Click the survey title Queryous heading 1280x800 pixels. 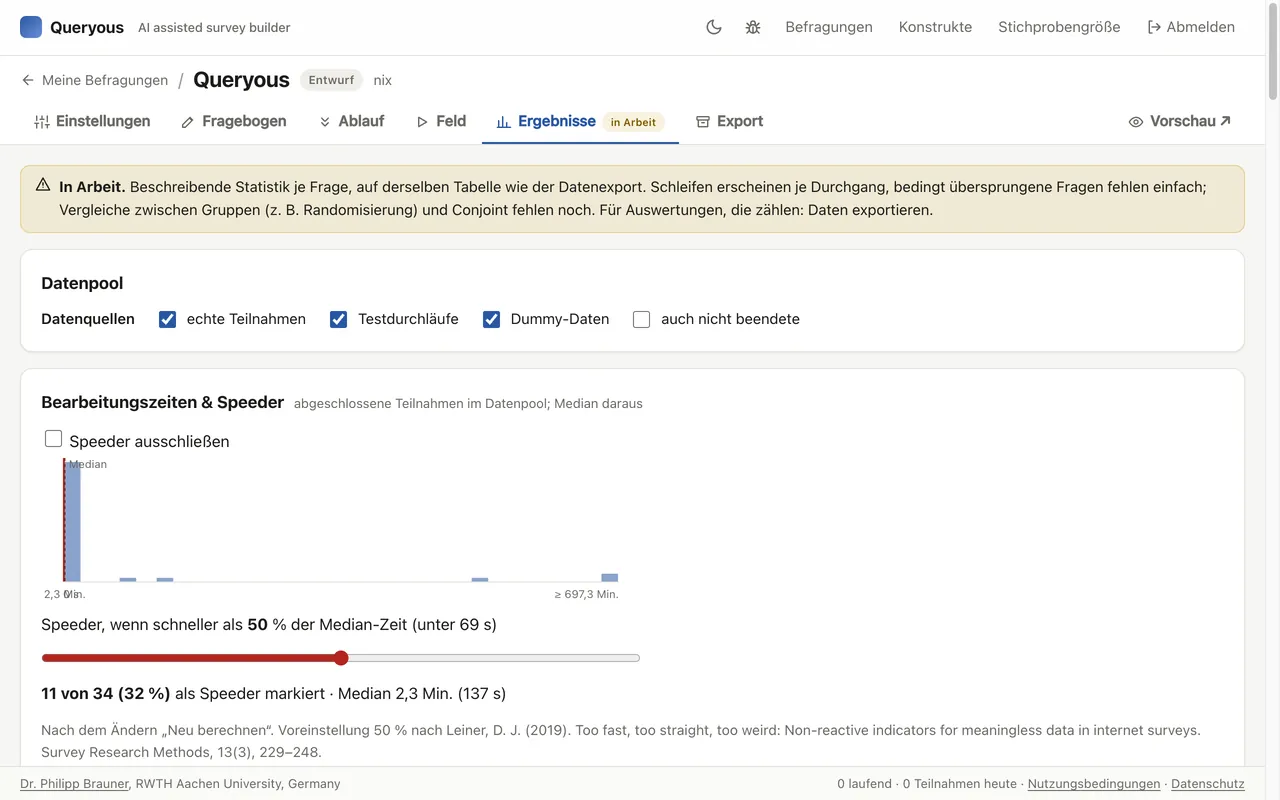(x=241, y=80)
